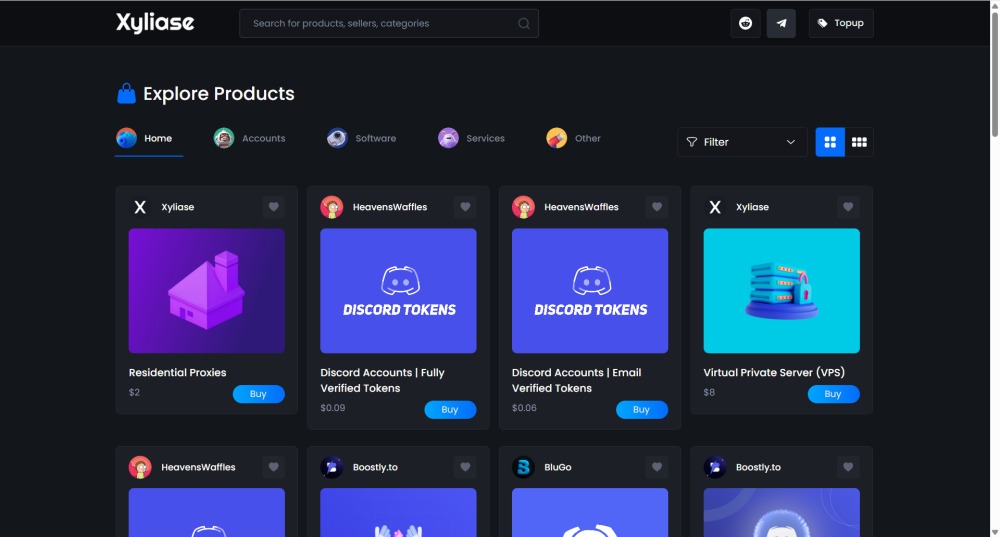
Task: Open the VPS server thumbnail
Action: tap(781, 291)
